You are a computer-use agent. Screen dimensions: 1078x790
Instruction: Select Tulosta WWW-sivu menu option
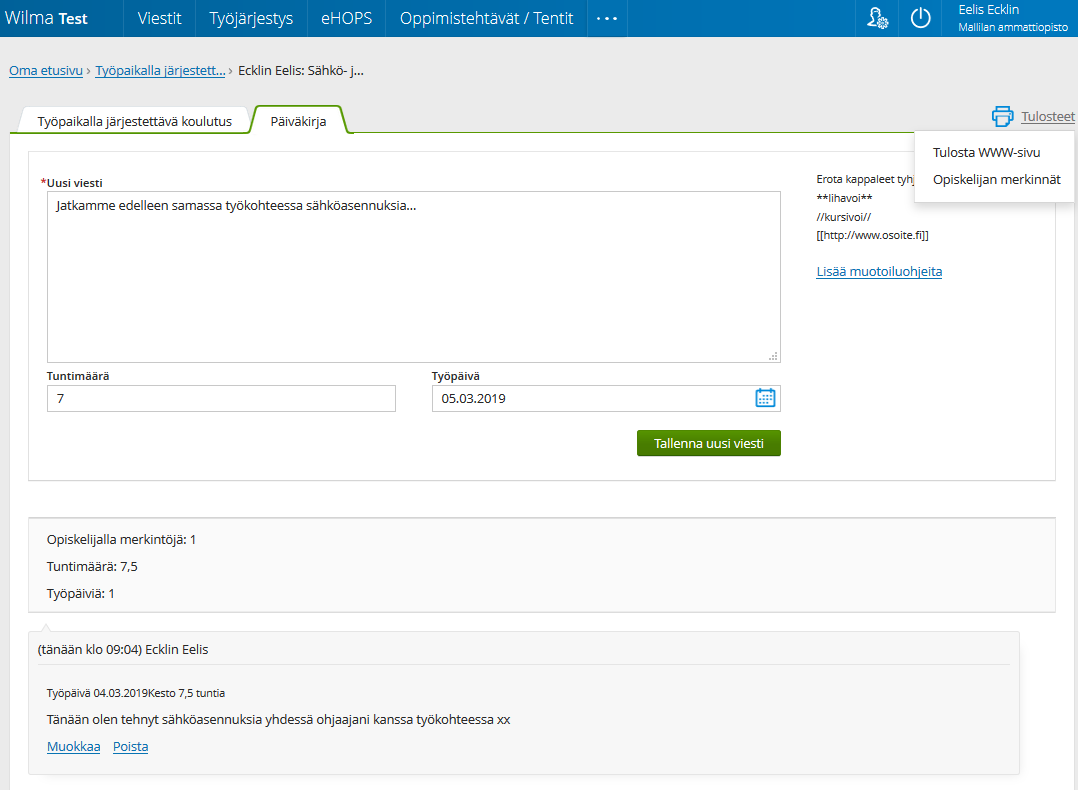point(986,153)
